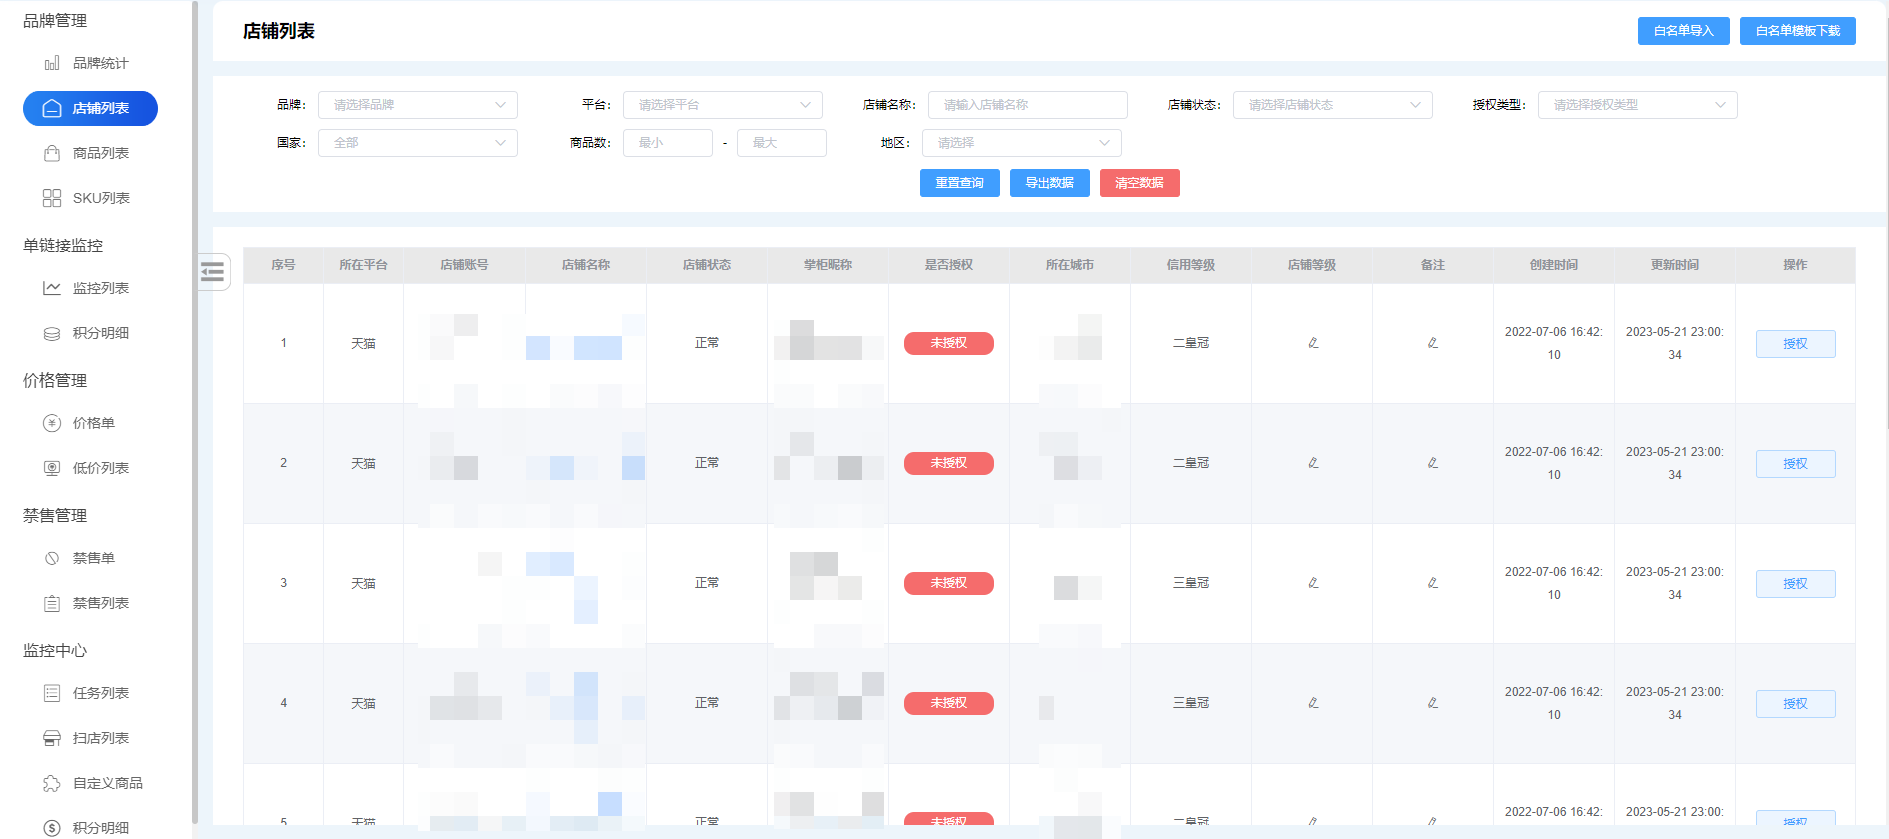Click the 商品列表 bag icon
Image resolution: width=1889 pixels, height=839 pixels.
[52, 153]
